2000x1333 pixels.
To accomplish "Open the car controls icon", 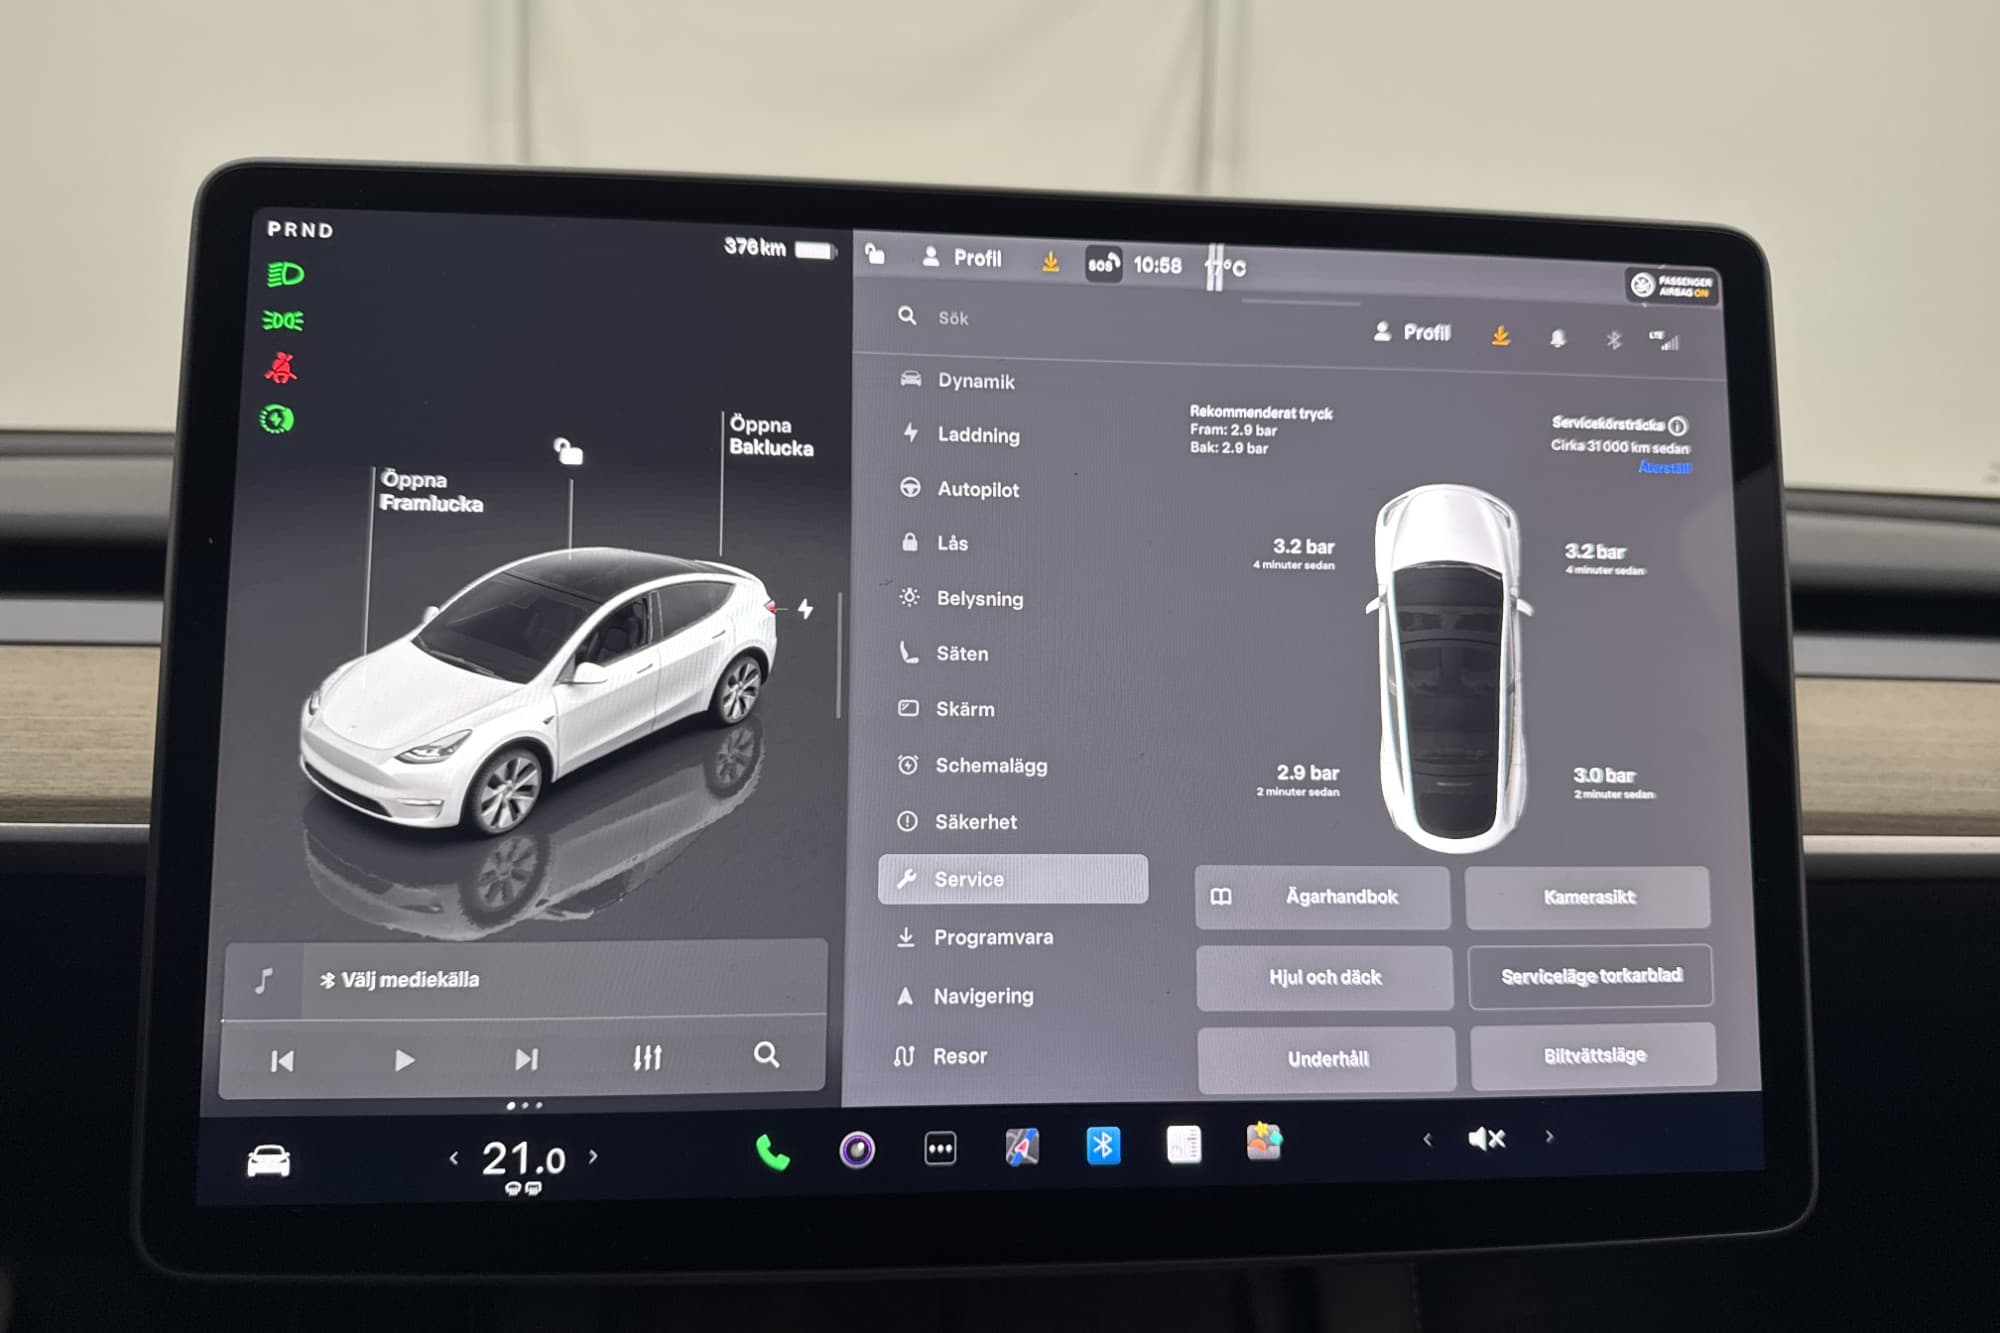I will pyautogui.click(x=268, y=1161).
